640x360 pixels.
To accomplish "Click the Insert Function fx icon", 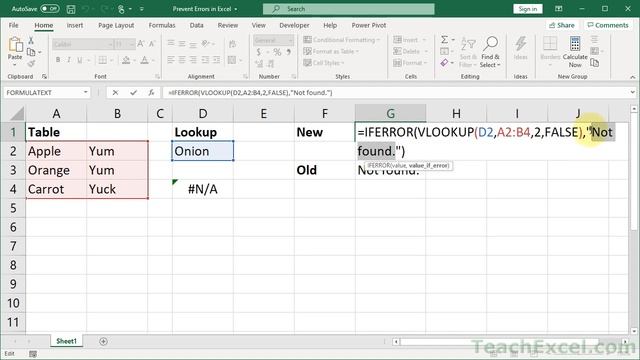I will pos(151,93).
